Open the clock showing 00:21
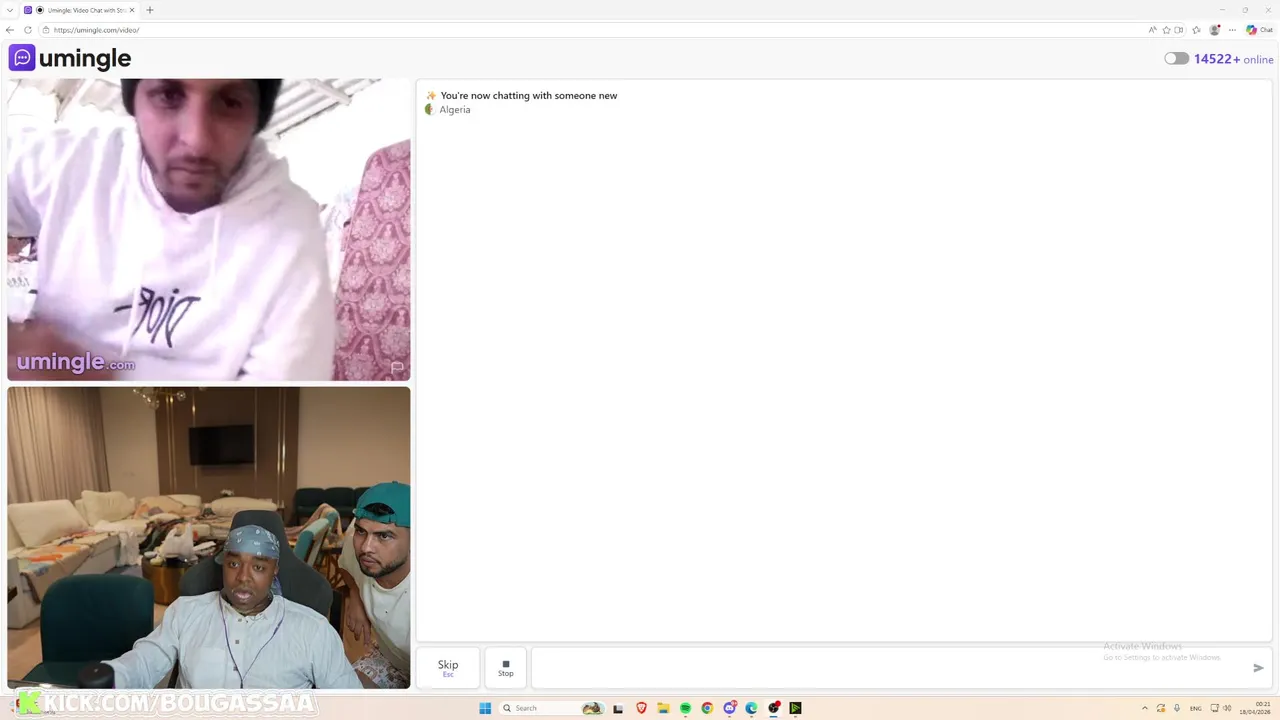Image resolution: width=1280 pixels, height=720 pixels. (1255, 708)
